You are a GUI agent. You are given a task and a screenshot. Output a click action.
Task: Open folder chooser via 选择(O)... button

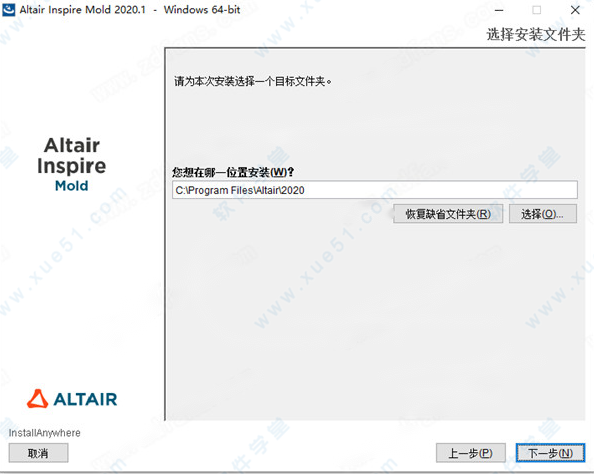click(x=543, y=214)
